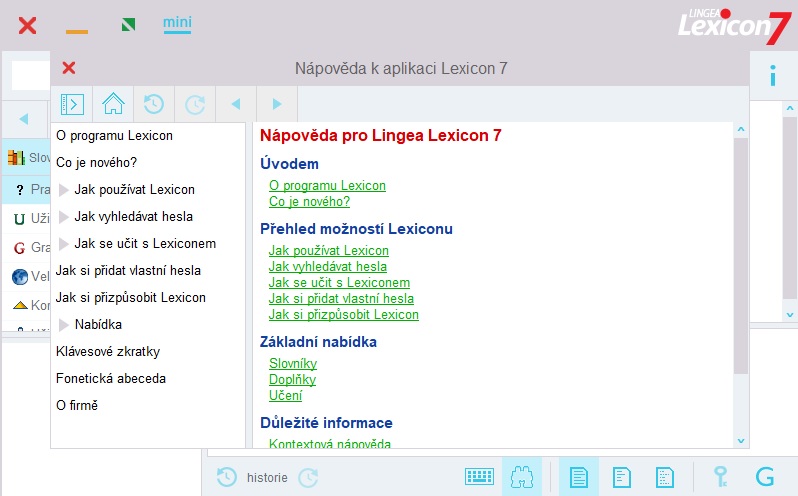Navigate back with left arrow in help toolbar
Screen dimensions: 798x496
point(236,104)
